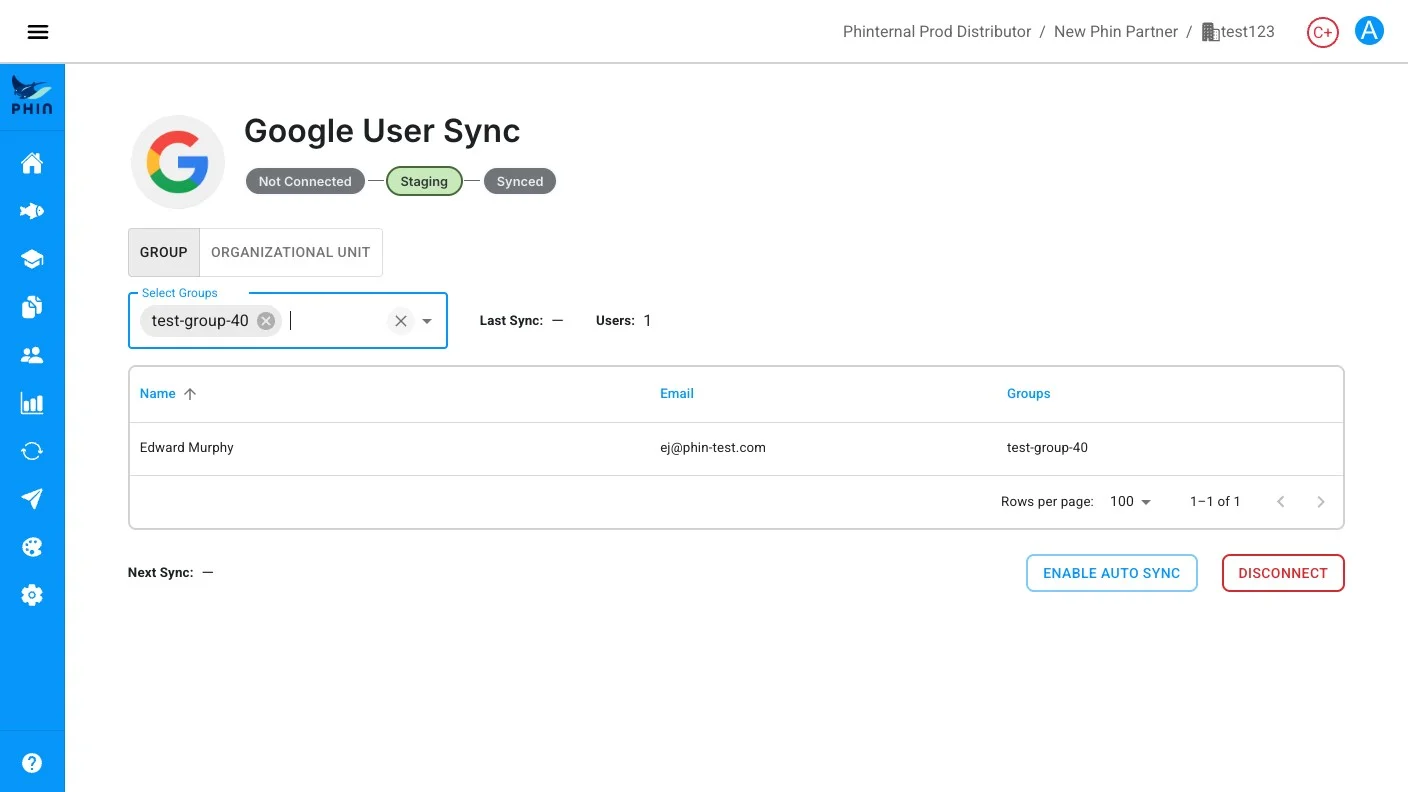Open the palette branding icon
The width and height of the screenshot is (1408, 792).
click(32, 547)
